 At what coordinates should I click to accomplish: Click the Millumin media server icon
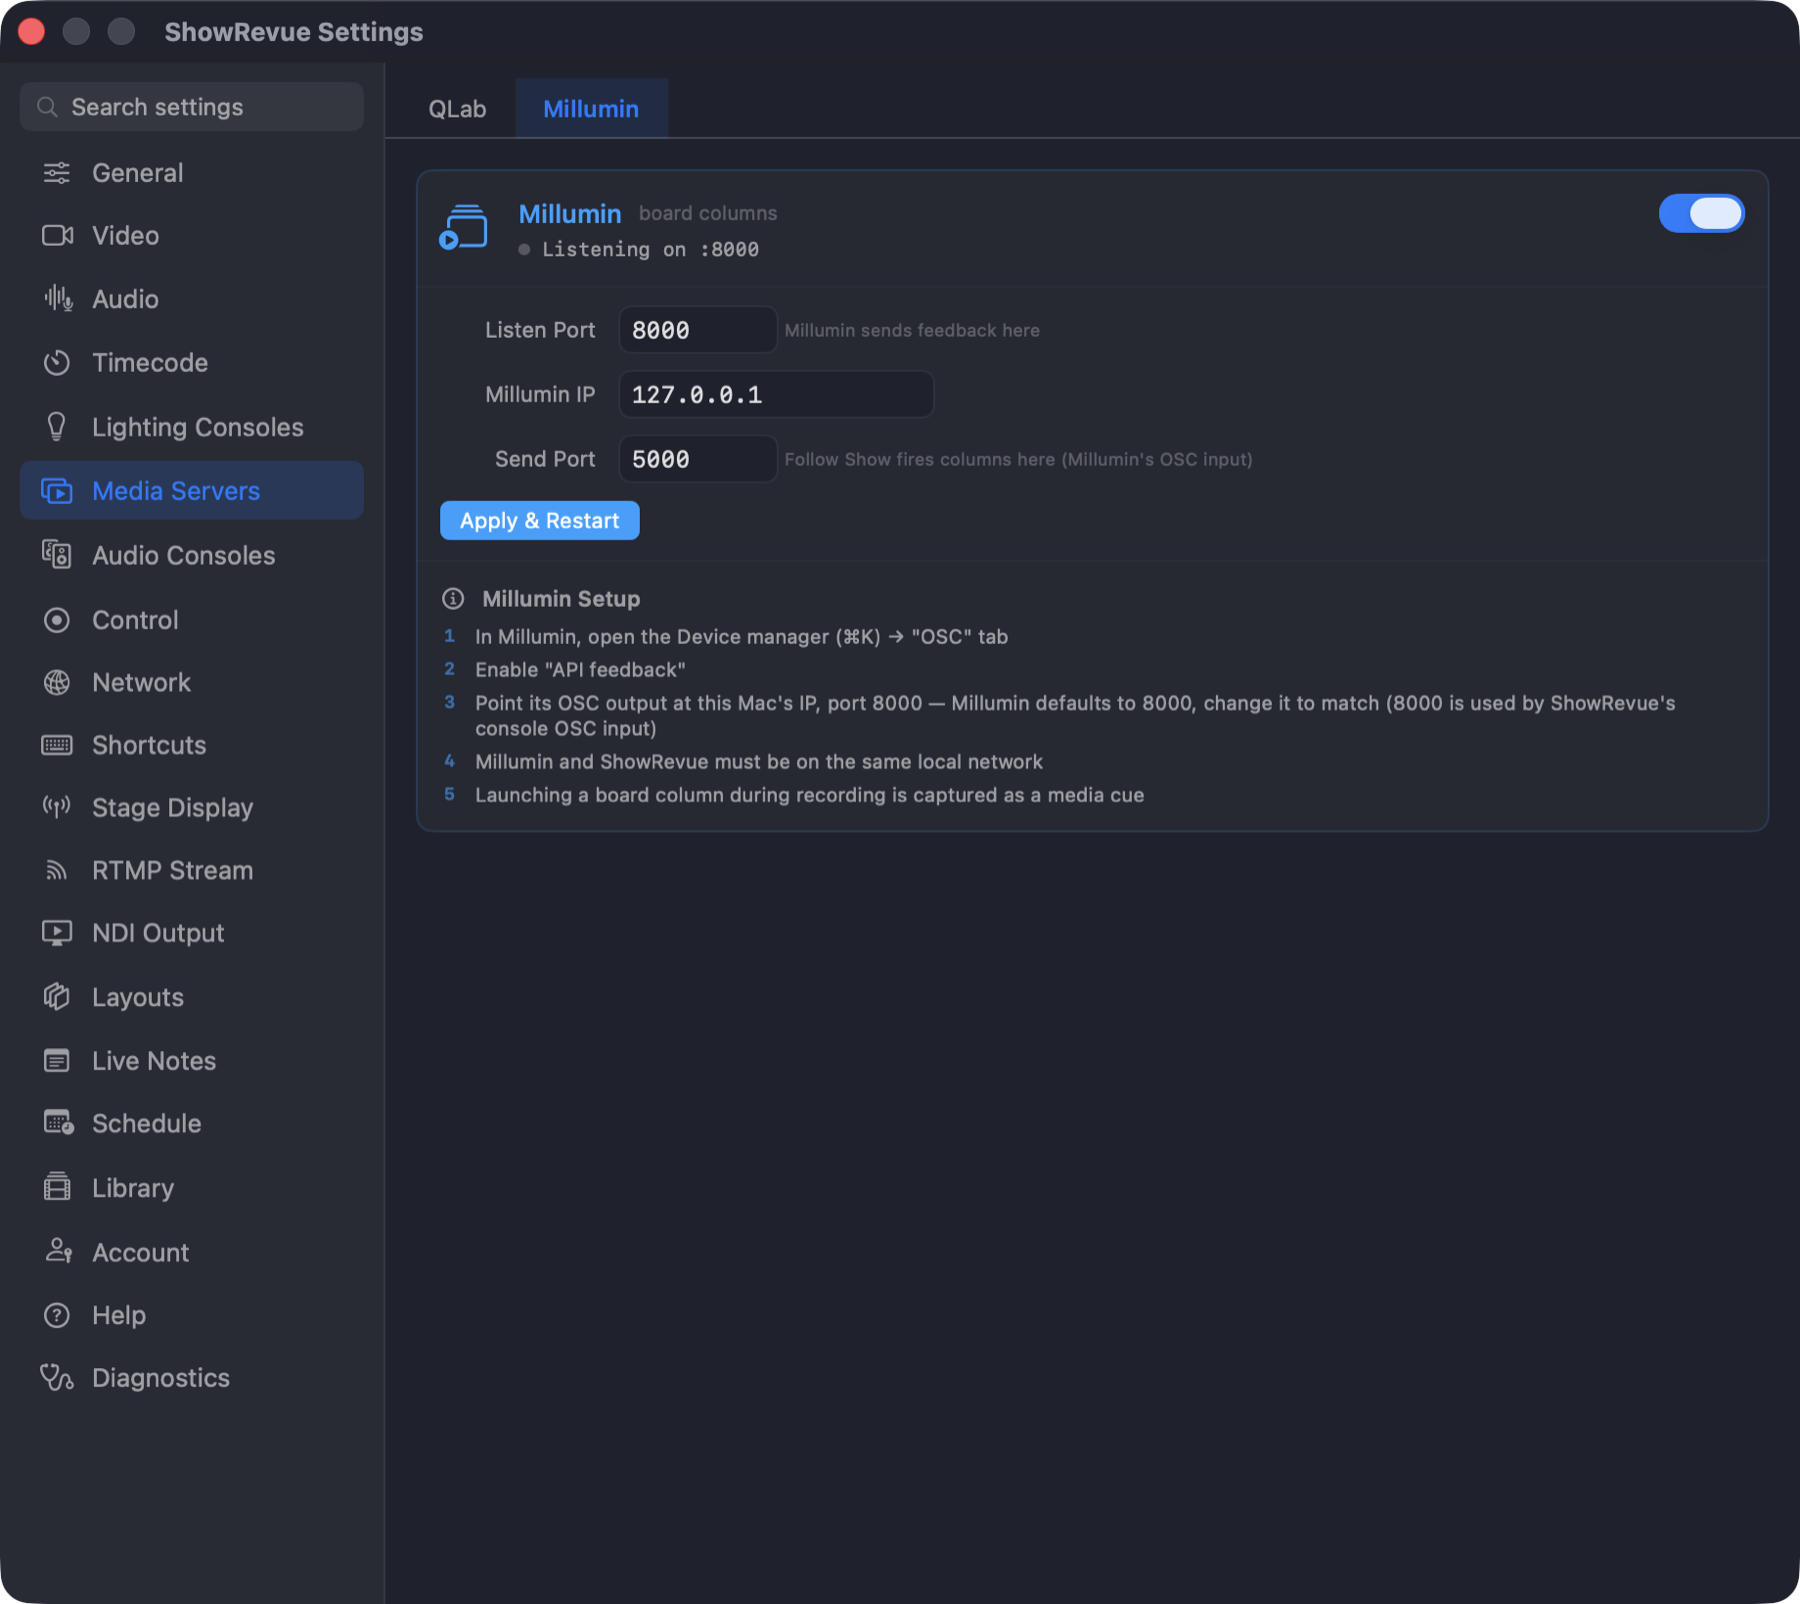coord(463,228)
